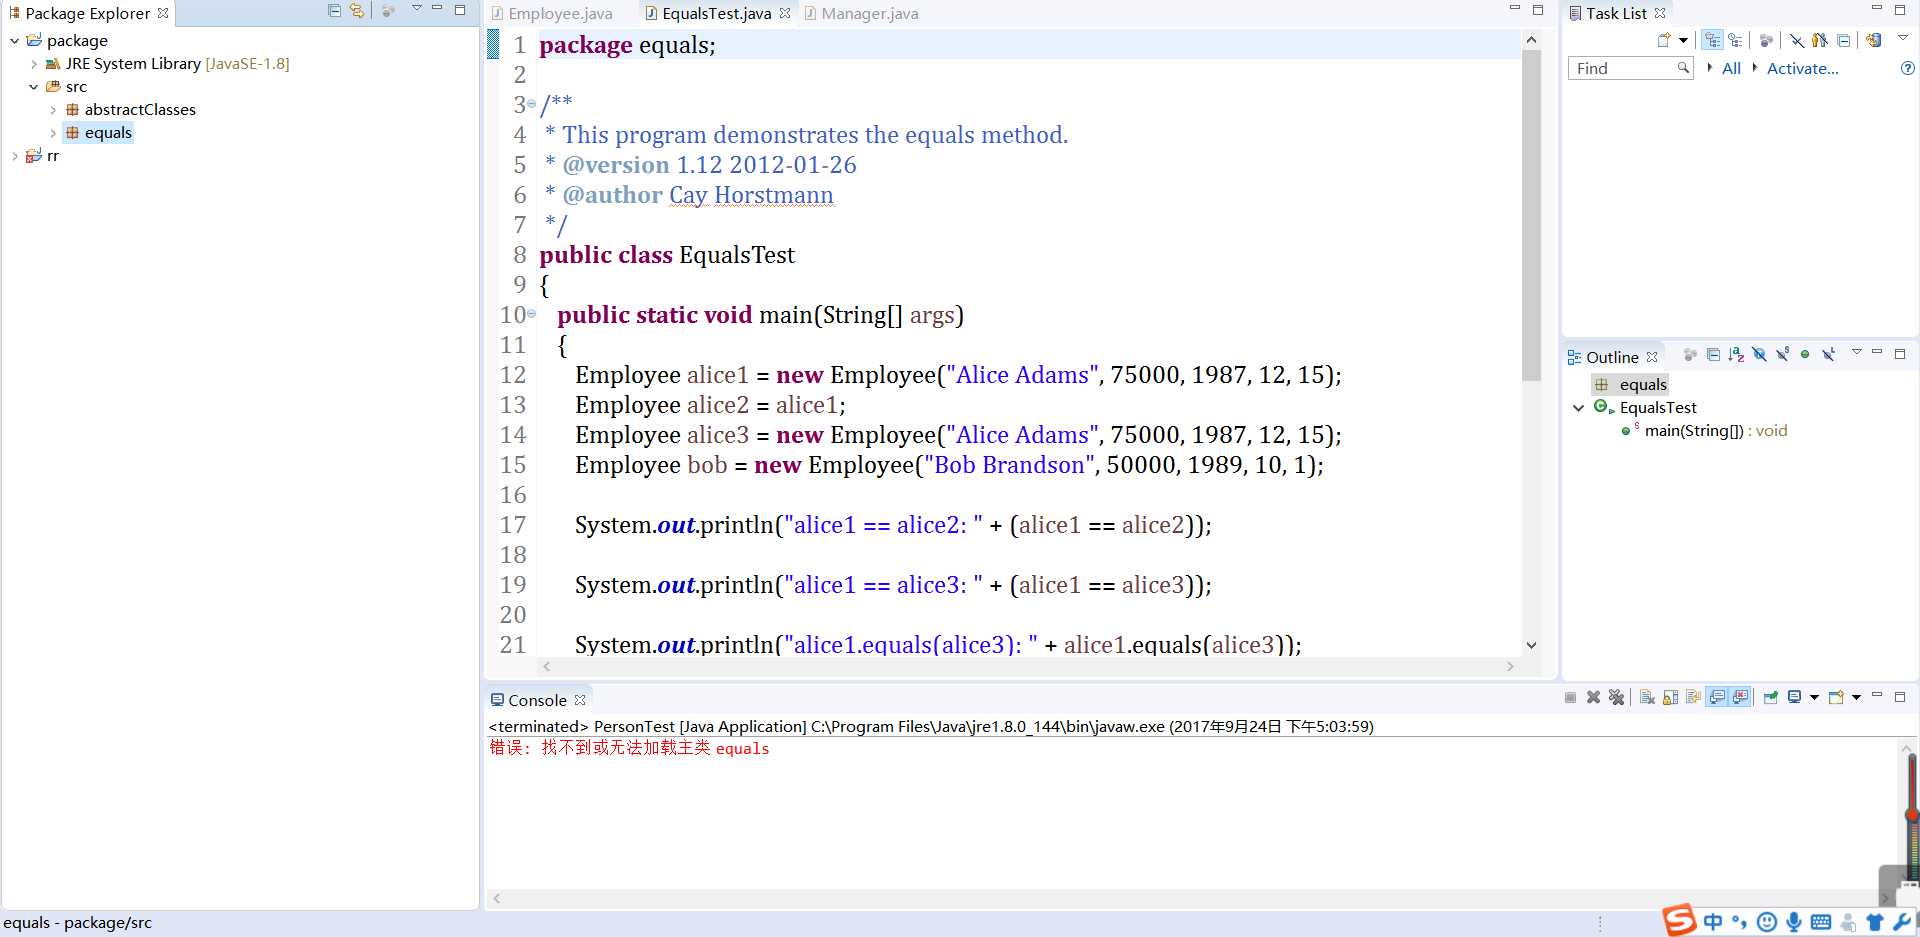The image size is (1920, 937).
Task: Expand the abstractClasses package
Action: pyautogui.click(x=53, y=110)
